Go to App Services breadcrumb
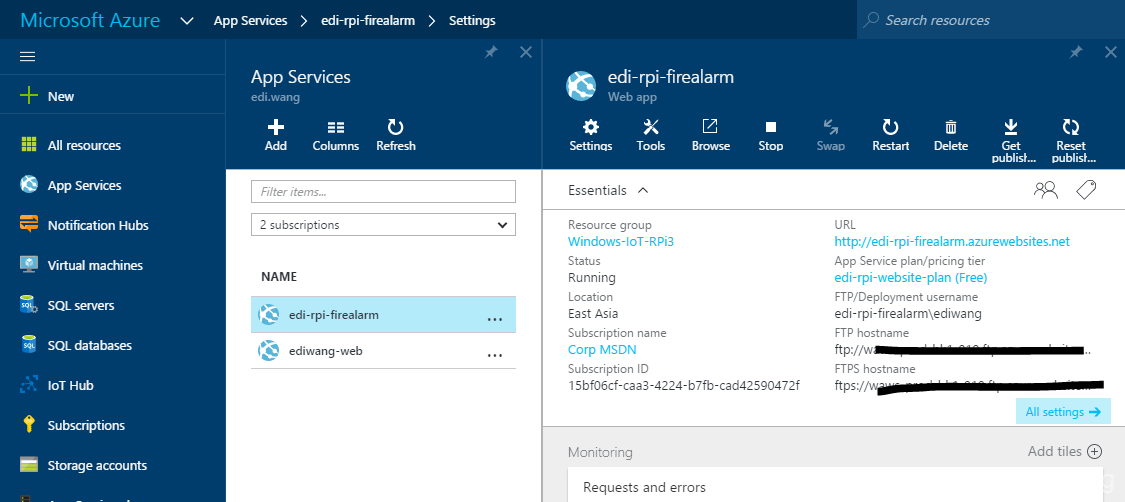1125x502 pixels. 250,21
